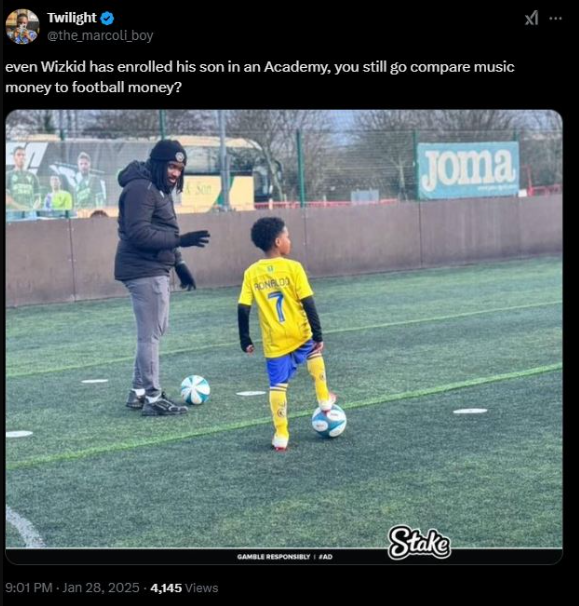
Task: Open the three-dot more options menu
Action: coord(555,18)
